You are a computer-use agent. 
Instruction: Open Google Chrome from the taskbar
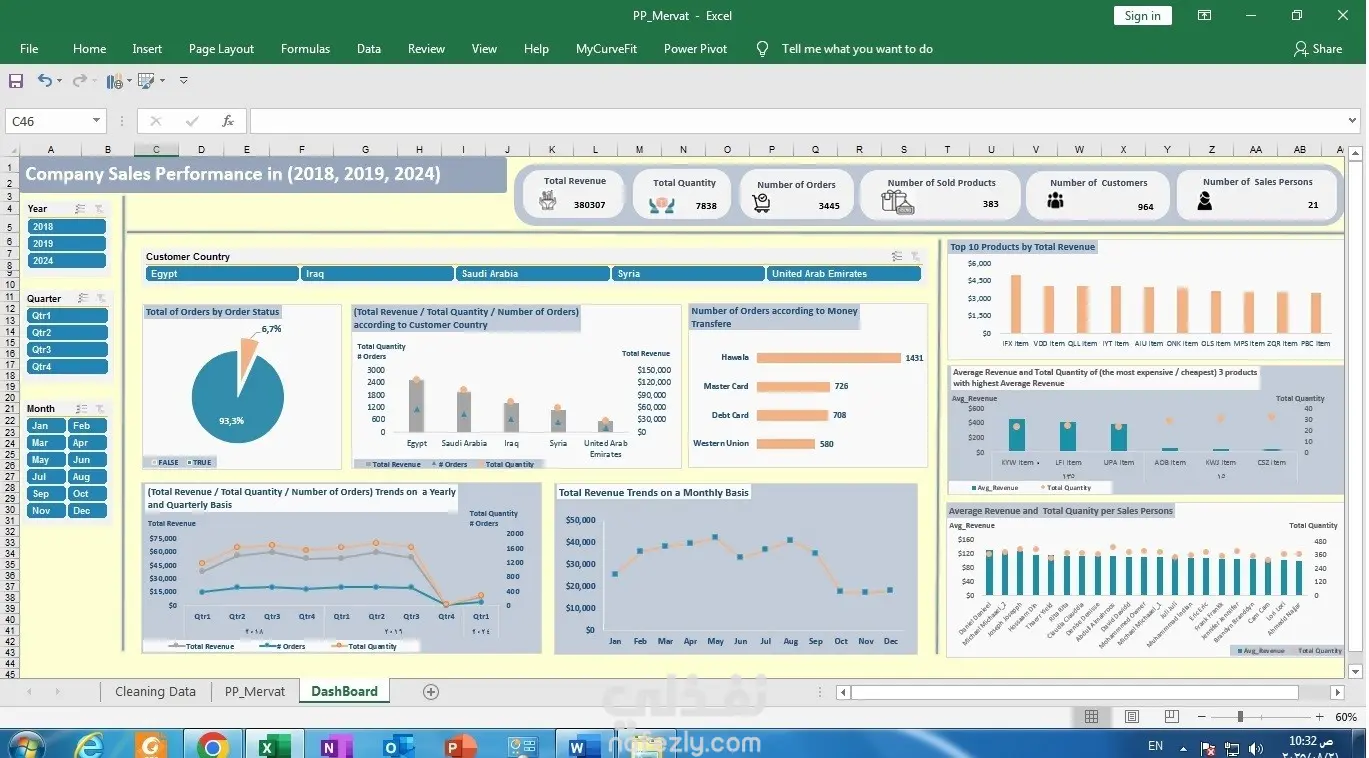(x=212, y=746)
